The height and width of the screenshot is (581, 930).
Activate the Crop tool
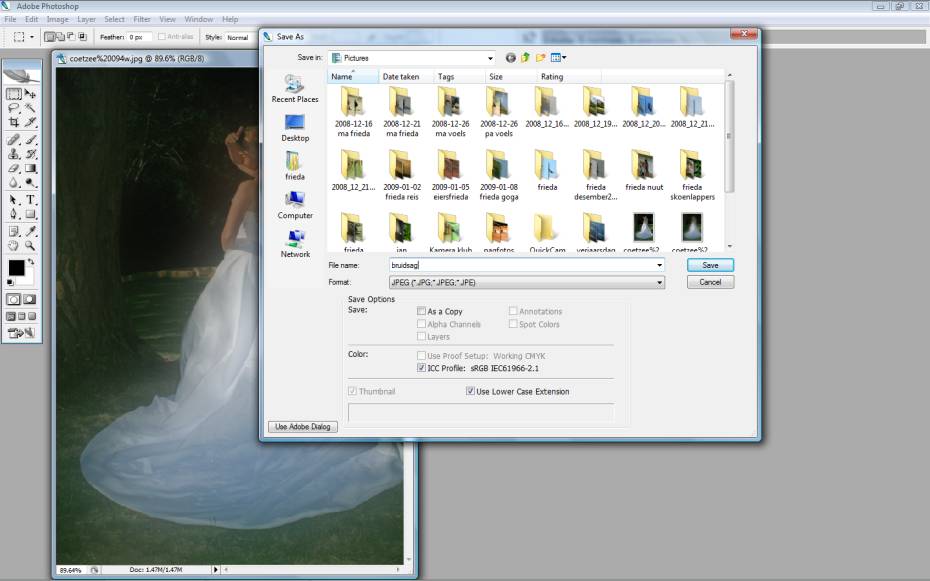tap(13, 123)
